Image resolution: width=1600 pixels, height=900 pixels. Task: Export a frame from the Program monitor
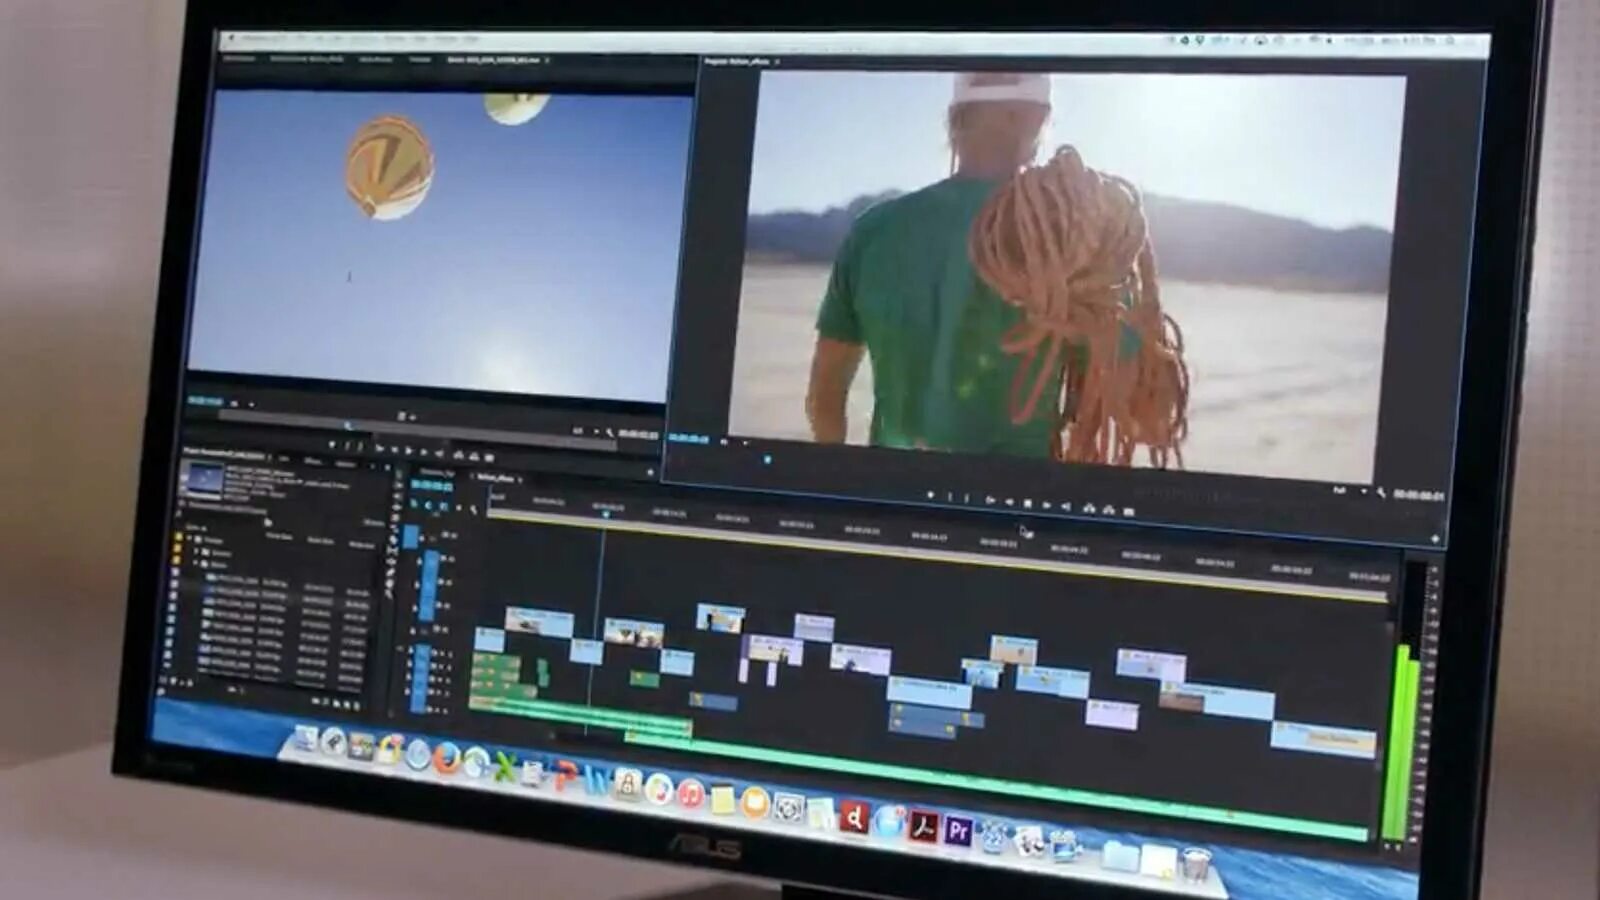1129,511
